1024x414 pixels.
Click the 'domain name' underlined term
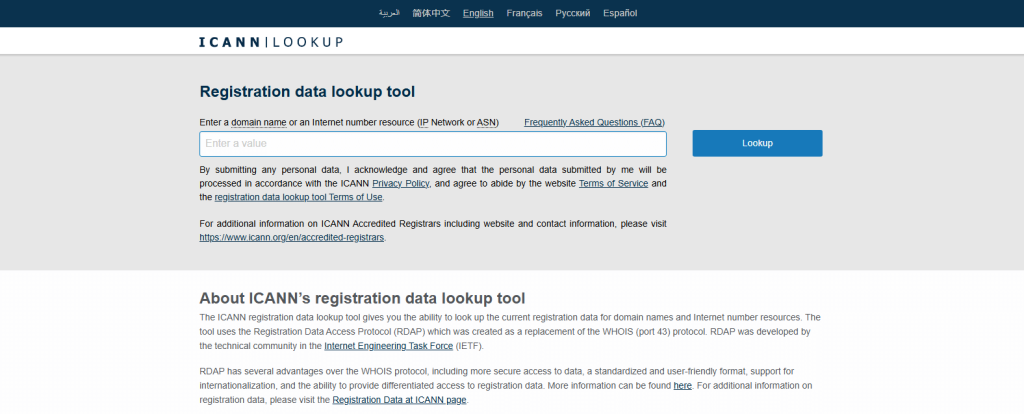click(x=259, y=122)
